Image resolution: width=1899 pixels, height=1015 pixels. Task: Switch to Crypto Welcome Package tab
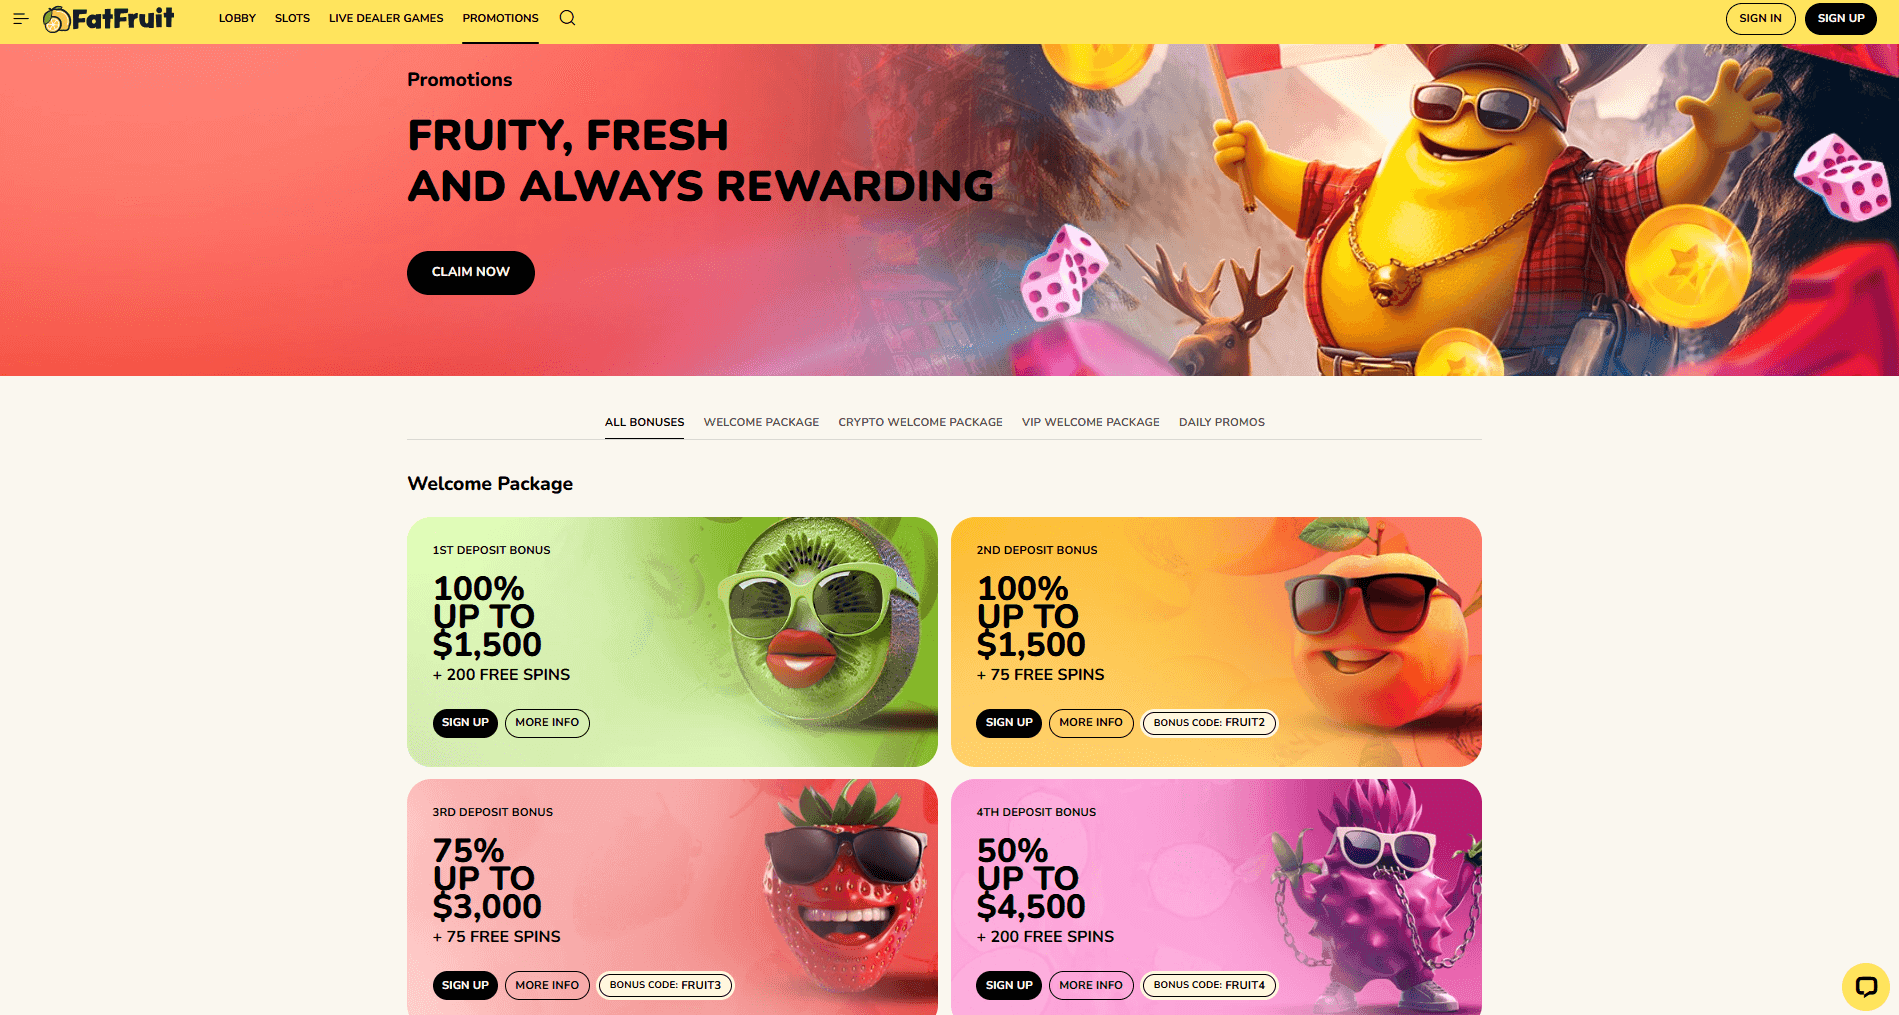click(920, 422)
